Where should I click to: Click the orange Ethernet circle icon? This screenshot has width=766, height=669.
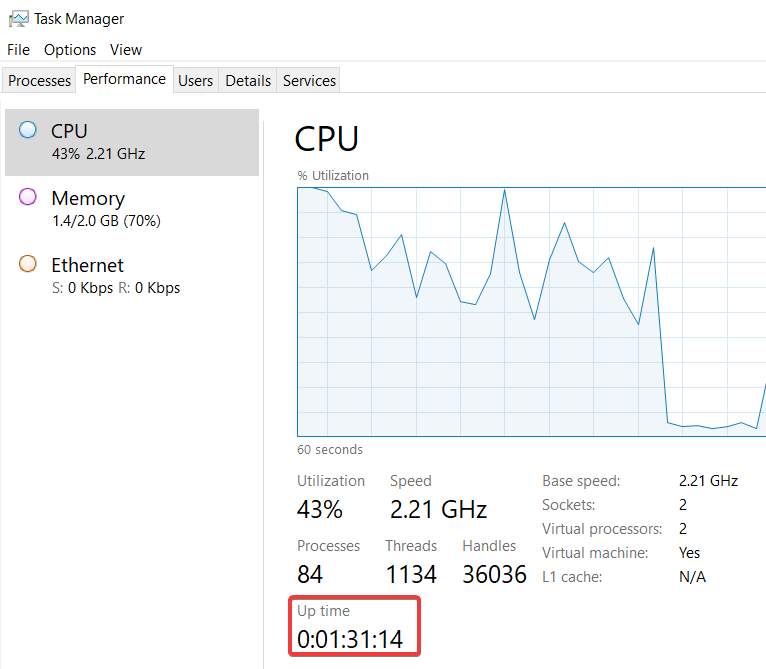pos(28,264)
